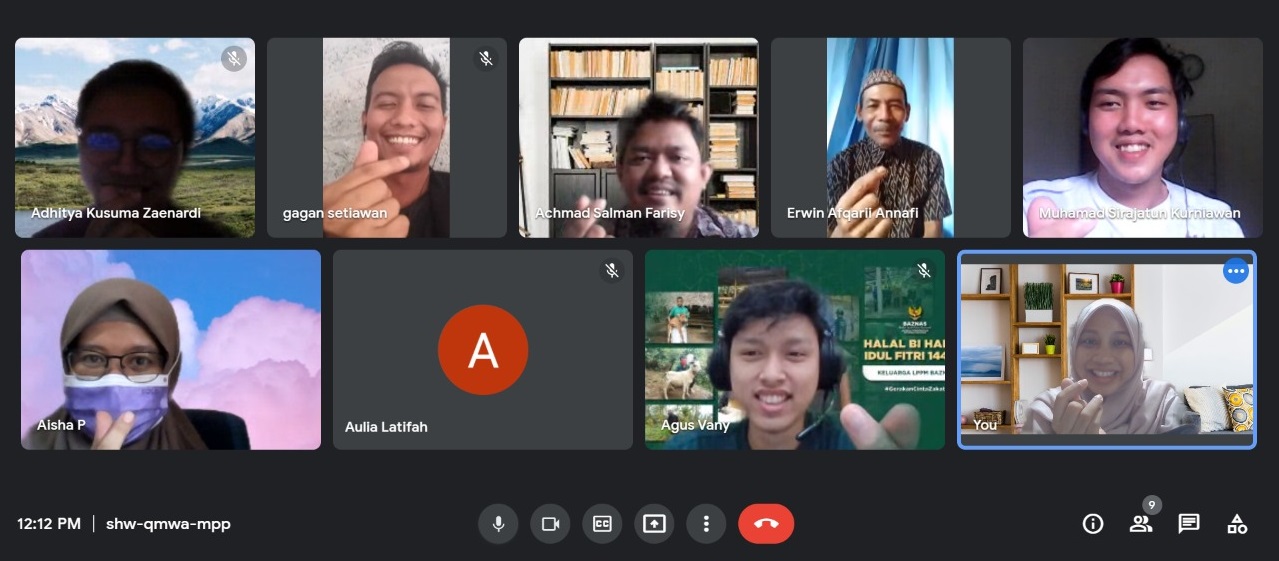The height and width of the screenshot is (561, 1279).
Task: Show the participants list panel
Action: [x=1140, y=524]
